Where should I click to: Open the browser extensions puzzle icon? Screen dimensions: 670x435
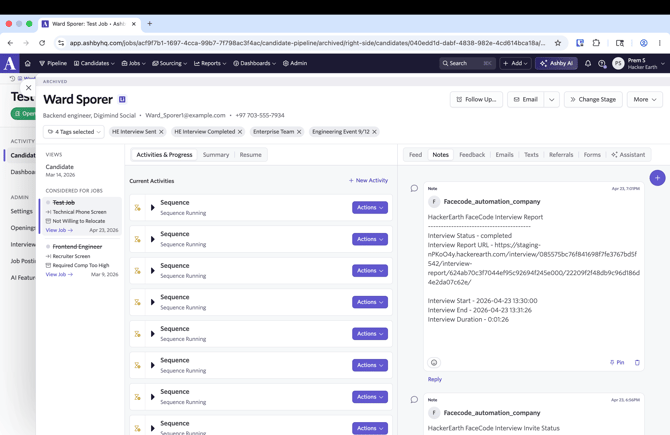(x=596, y=43)
